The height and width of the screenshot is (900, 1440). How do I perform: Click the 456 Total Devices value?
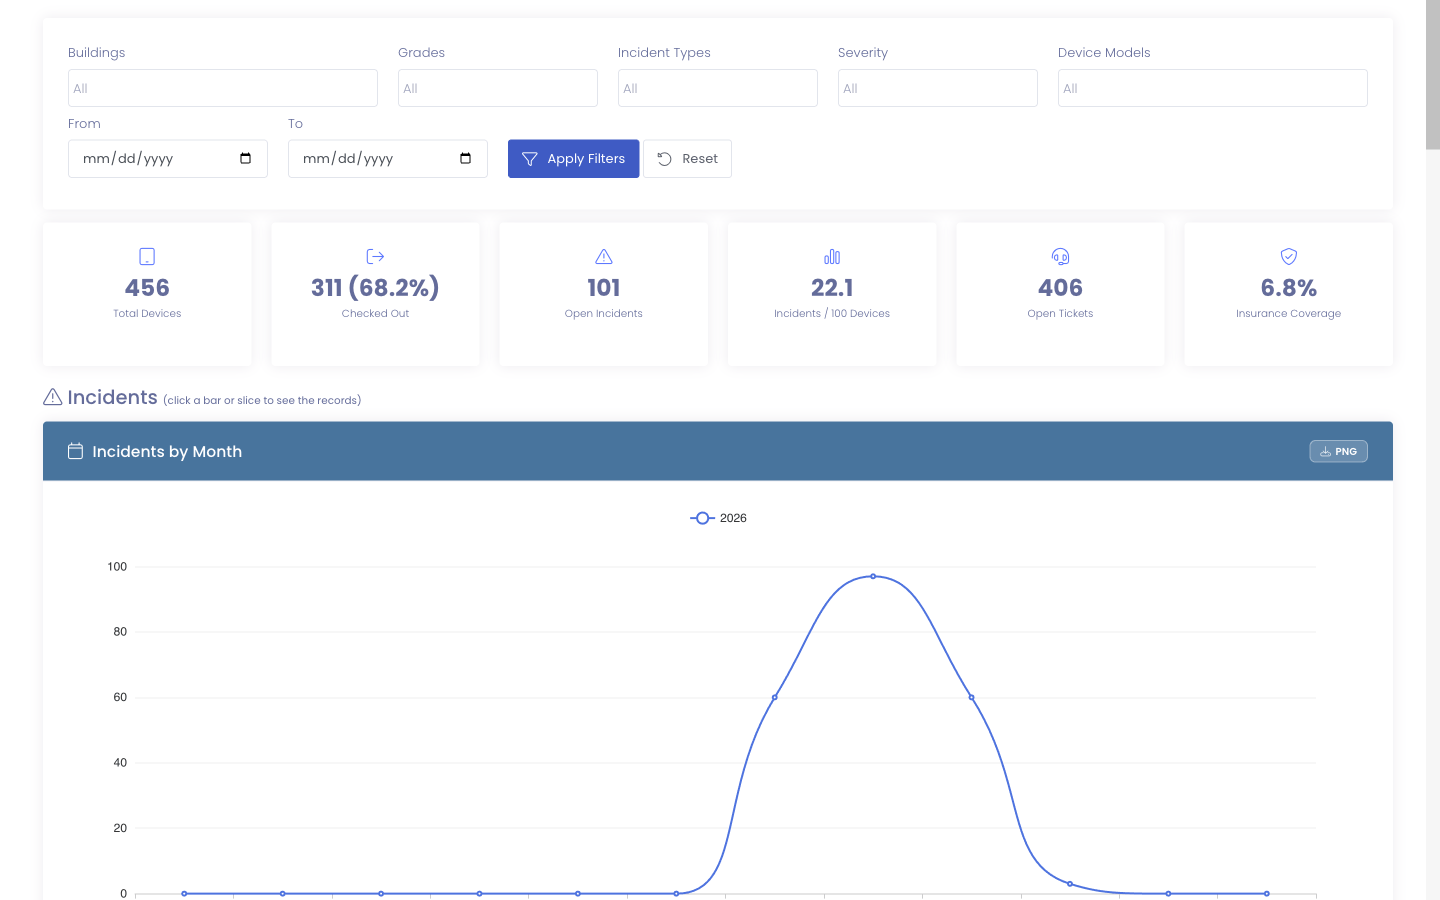pyautogui.click(x=147, y=288)
